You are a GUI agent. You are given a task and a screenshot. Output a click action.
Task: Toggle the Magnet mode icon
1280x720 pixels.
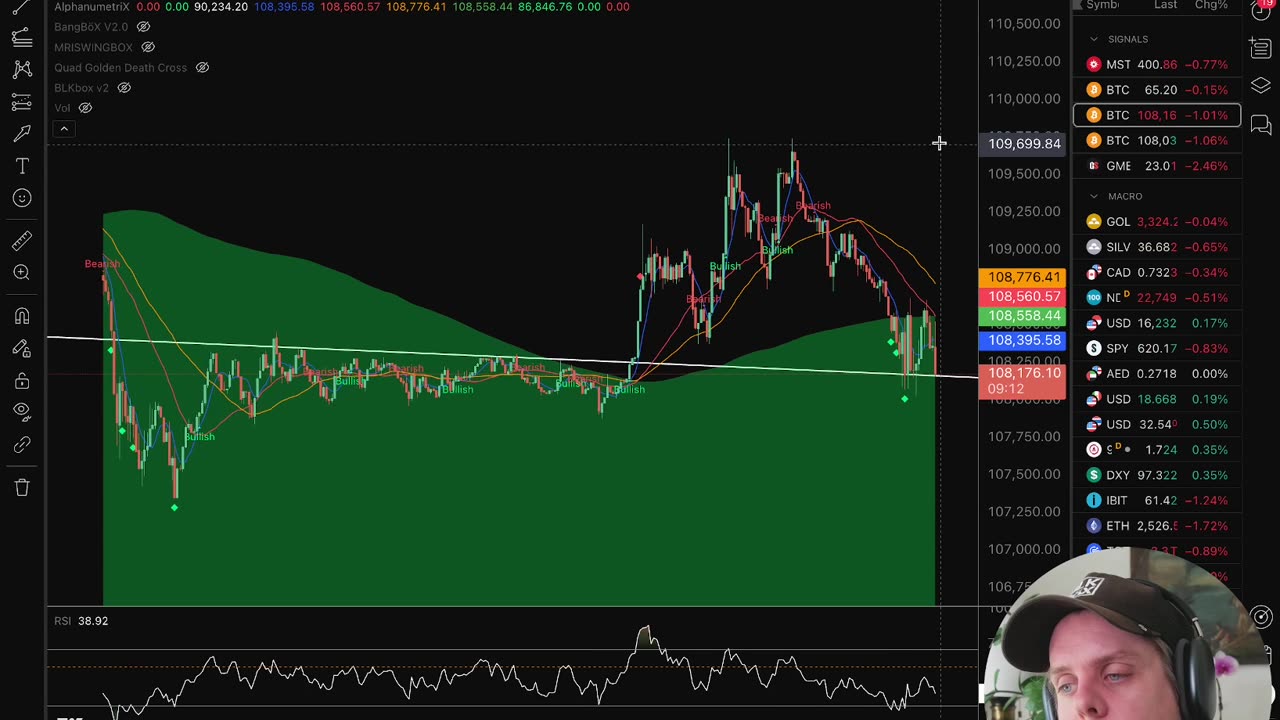(x=21, y=317)
